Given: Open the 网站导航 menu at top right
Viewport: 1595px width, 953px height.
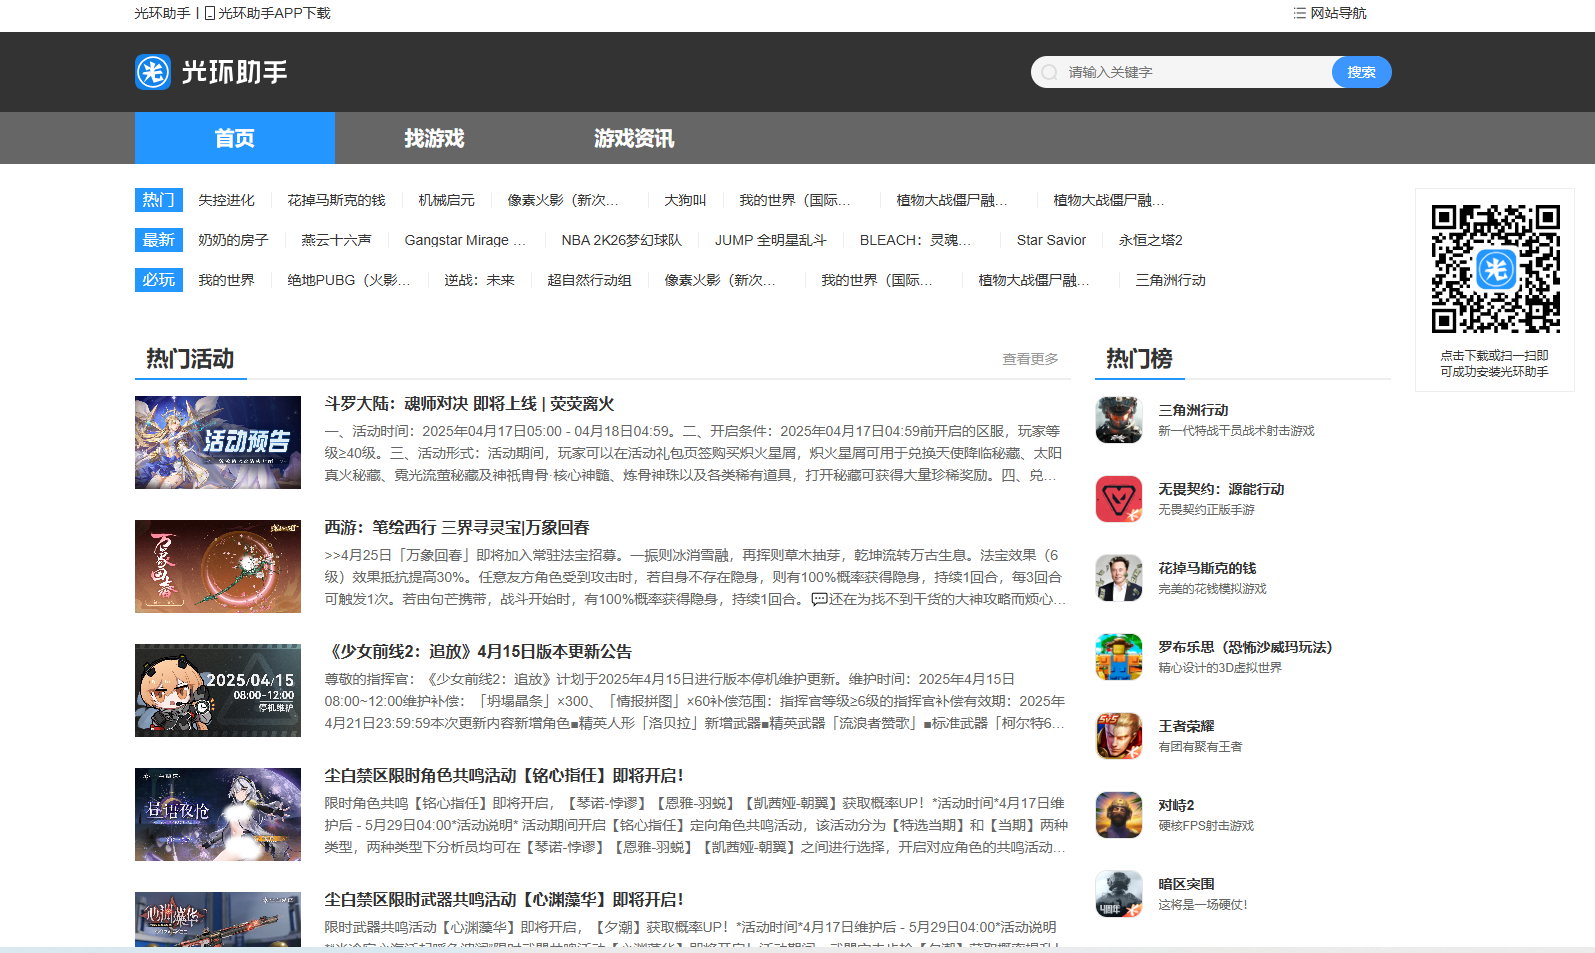Looking at the screenshot, I should coord(1329,13).
